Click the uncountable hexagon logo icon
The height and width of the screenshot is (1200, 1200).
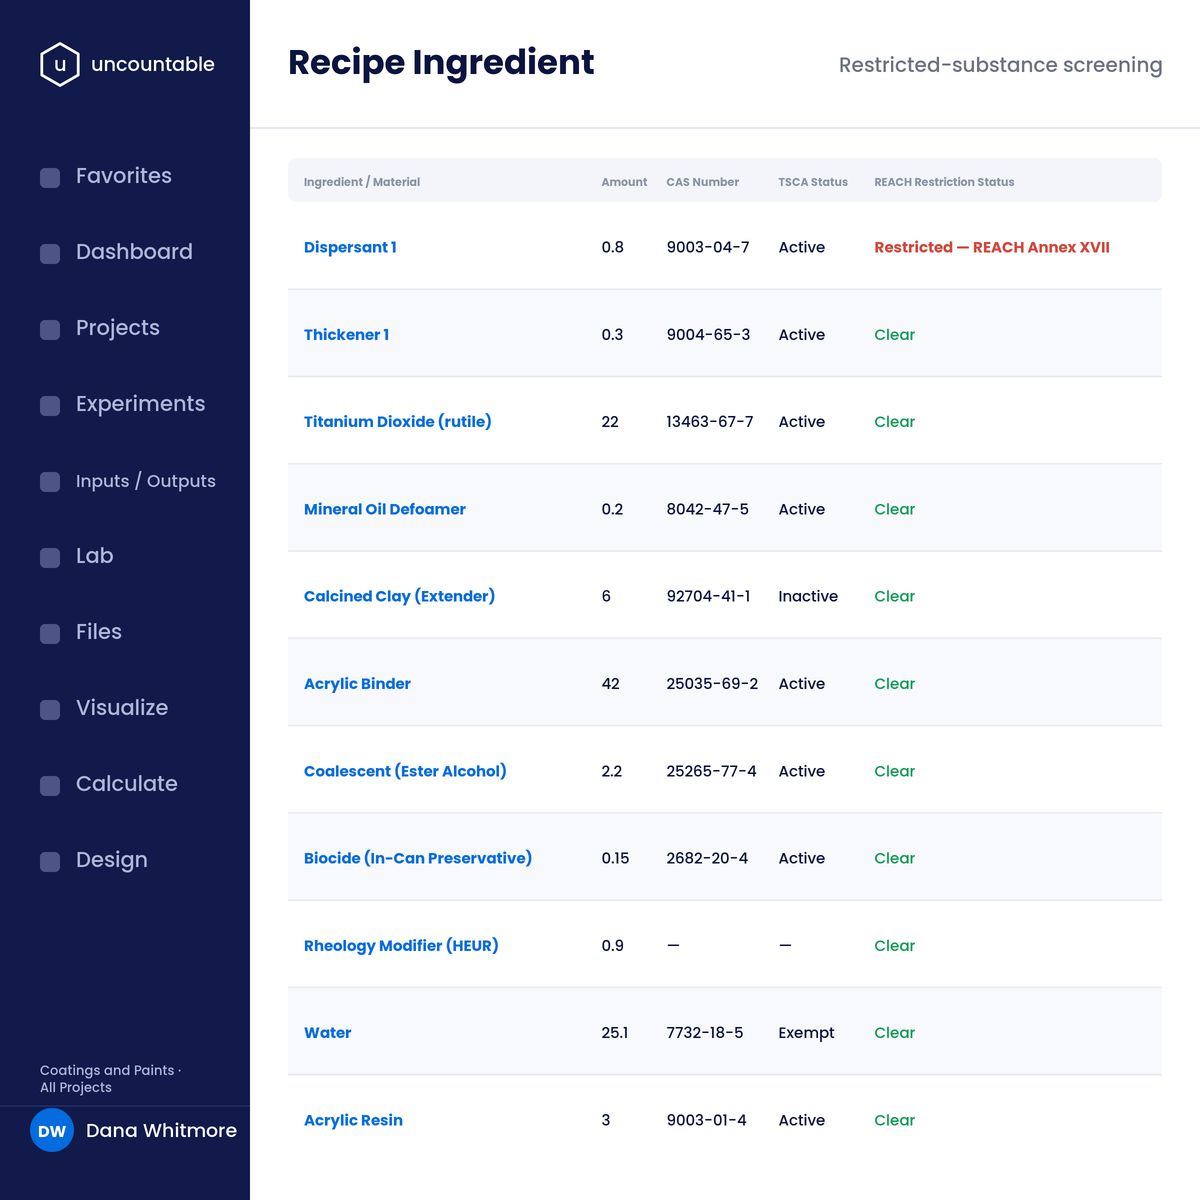[60, 64]
